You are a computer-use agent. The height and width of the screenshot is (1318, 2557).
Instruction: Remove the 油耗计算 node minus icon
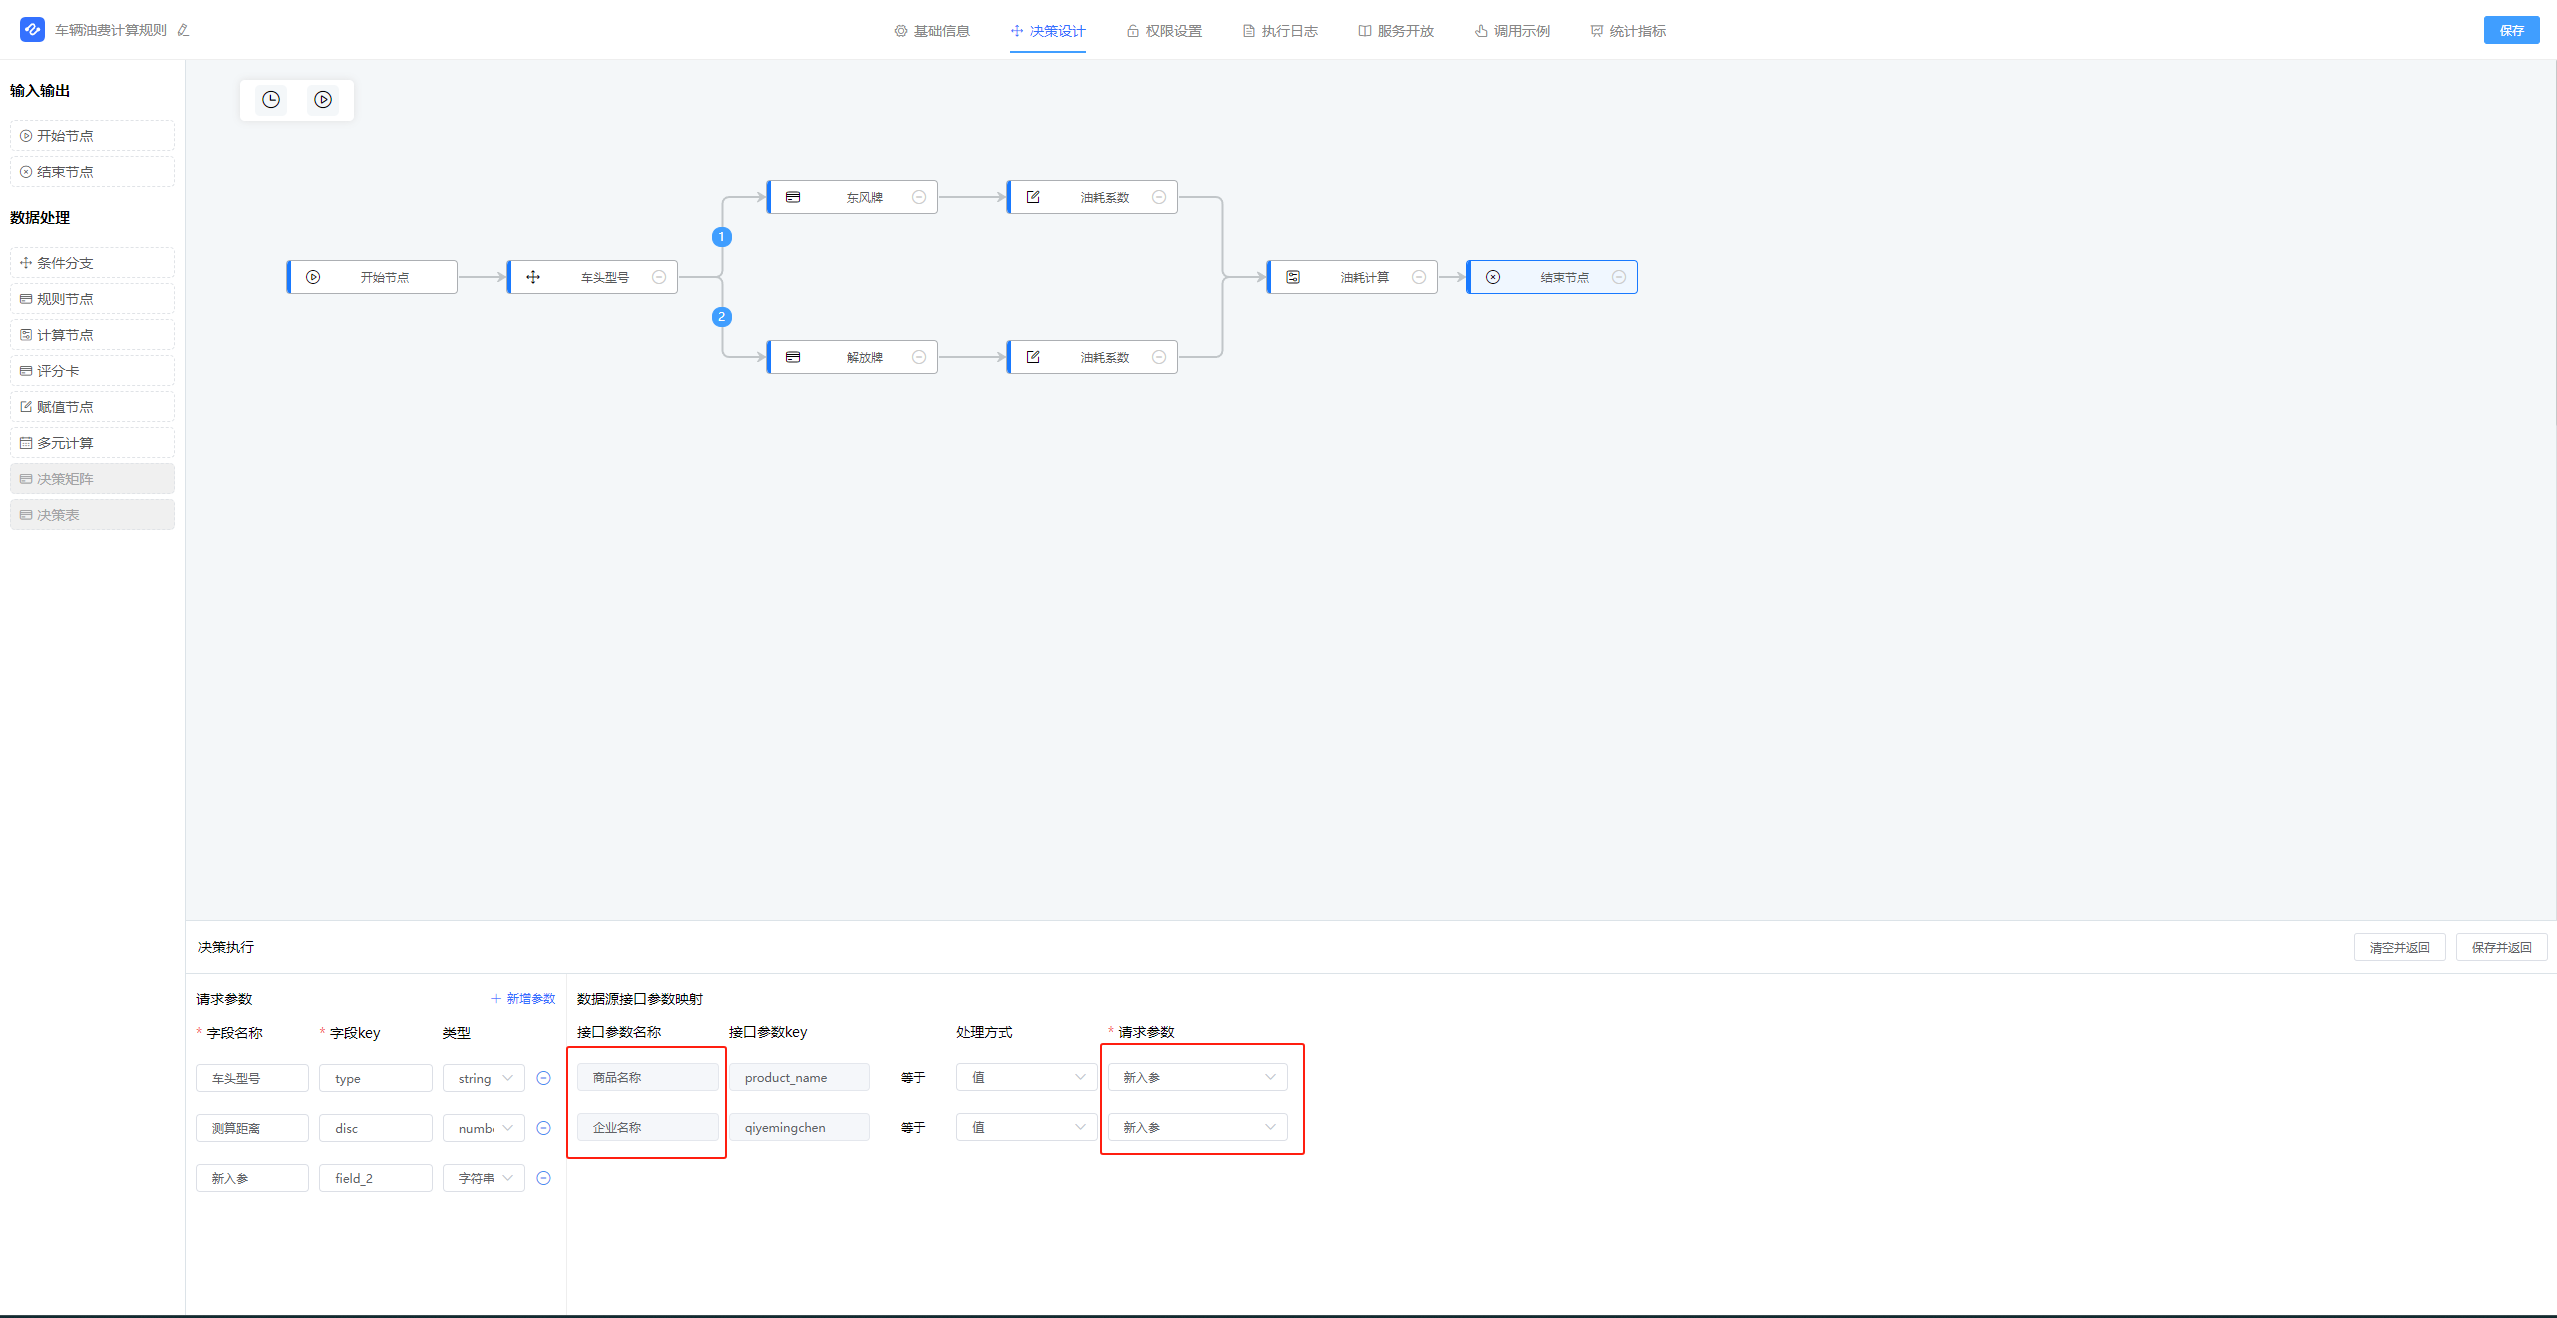click(1419, 277)
